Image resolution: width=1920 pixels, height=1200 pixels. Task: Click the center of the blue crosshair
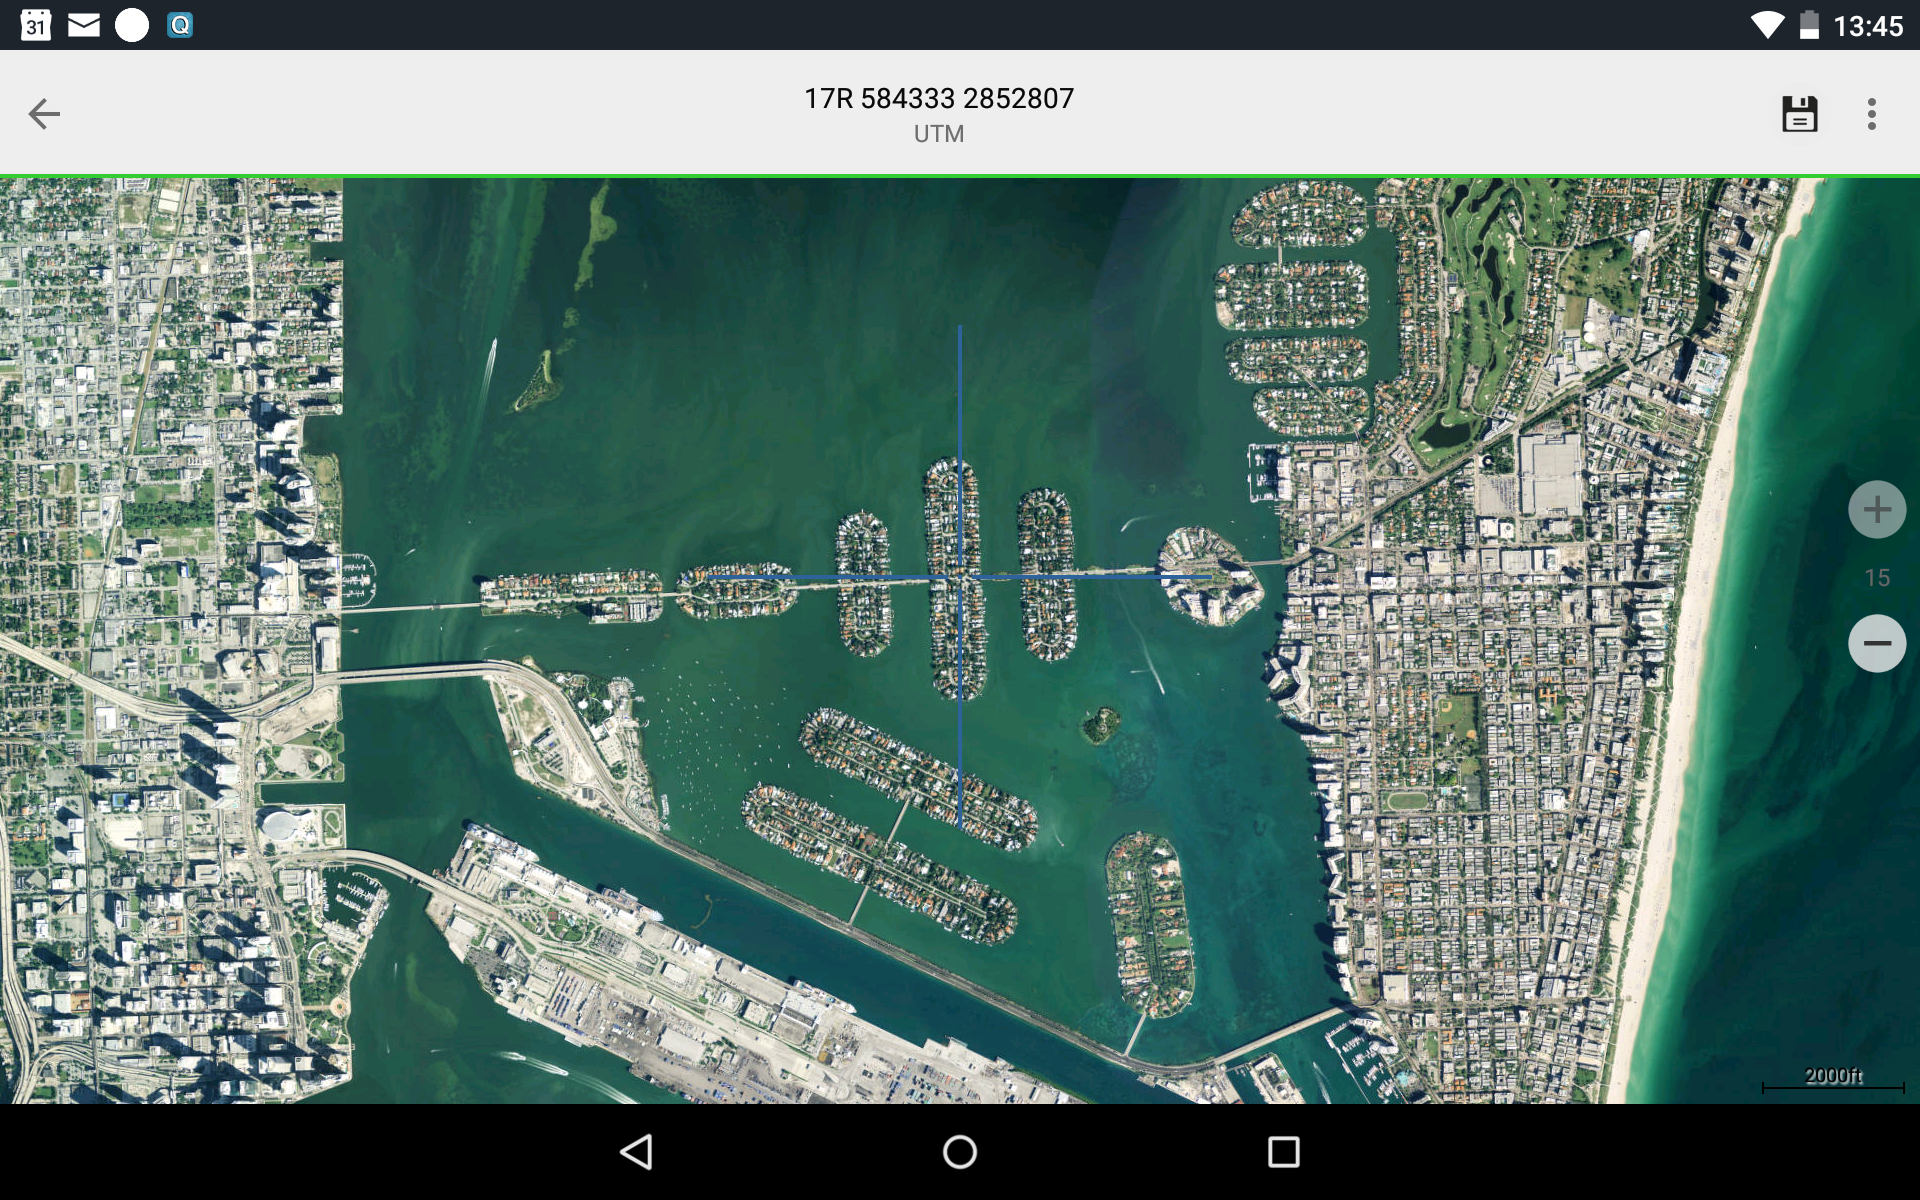click(x=960, y=577)
